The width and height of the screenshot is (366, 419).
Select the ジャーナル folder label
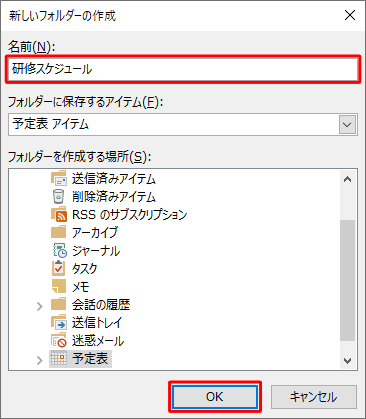96,251
